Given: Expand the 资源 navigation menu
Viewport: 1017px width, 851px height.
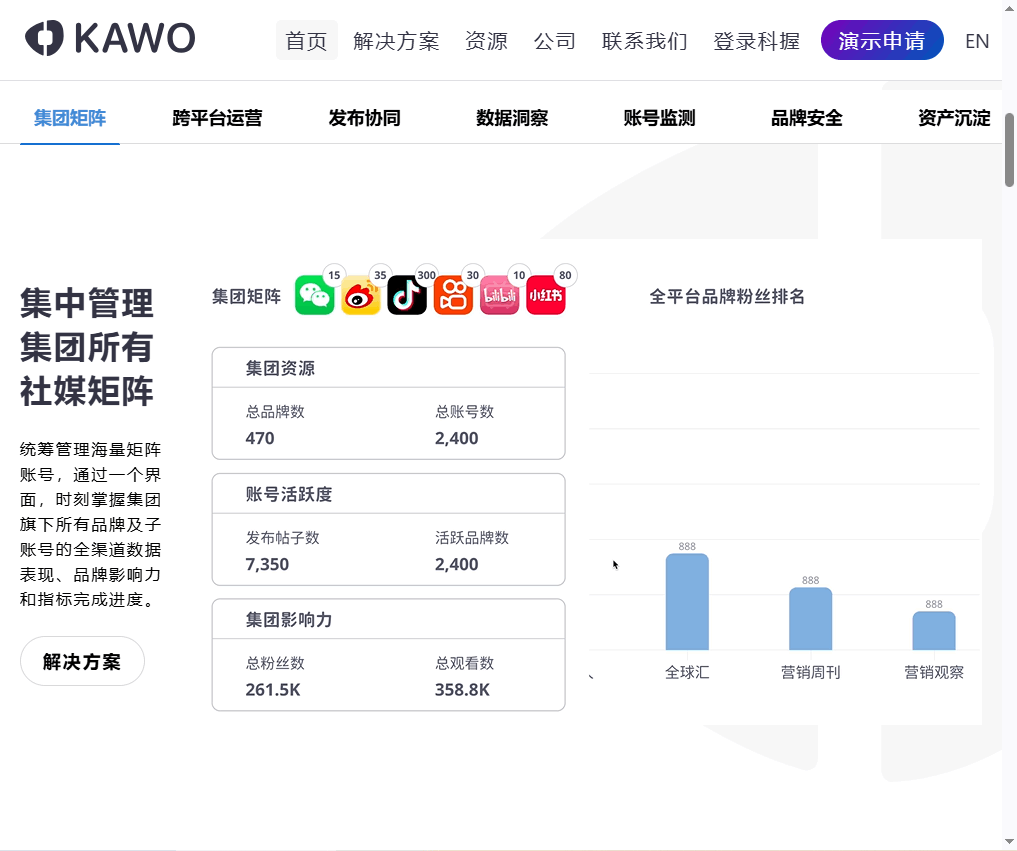Looking at the screenshot, I should 486,40.
